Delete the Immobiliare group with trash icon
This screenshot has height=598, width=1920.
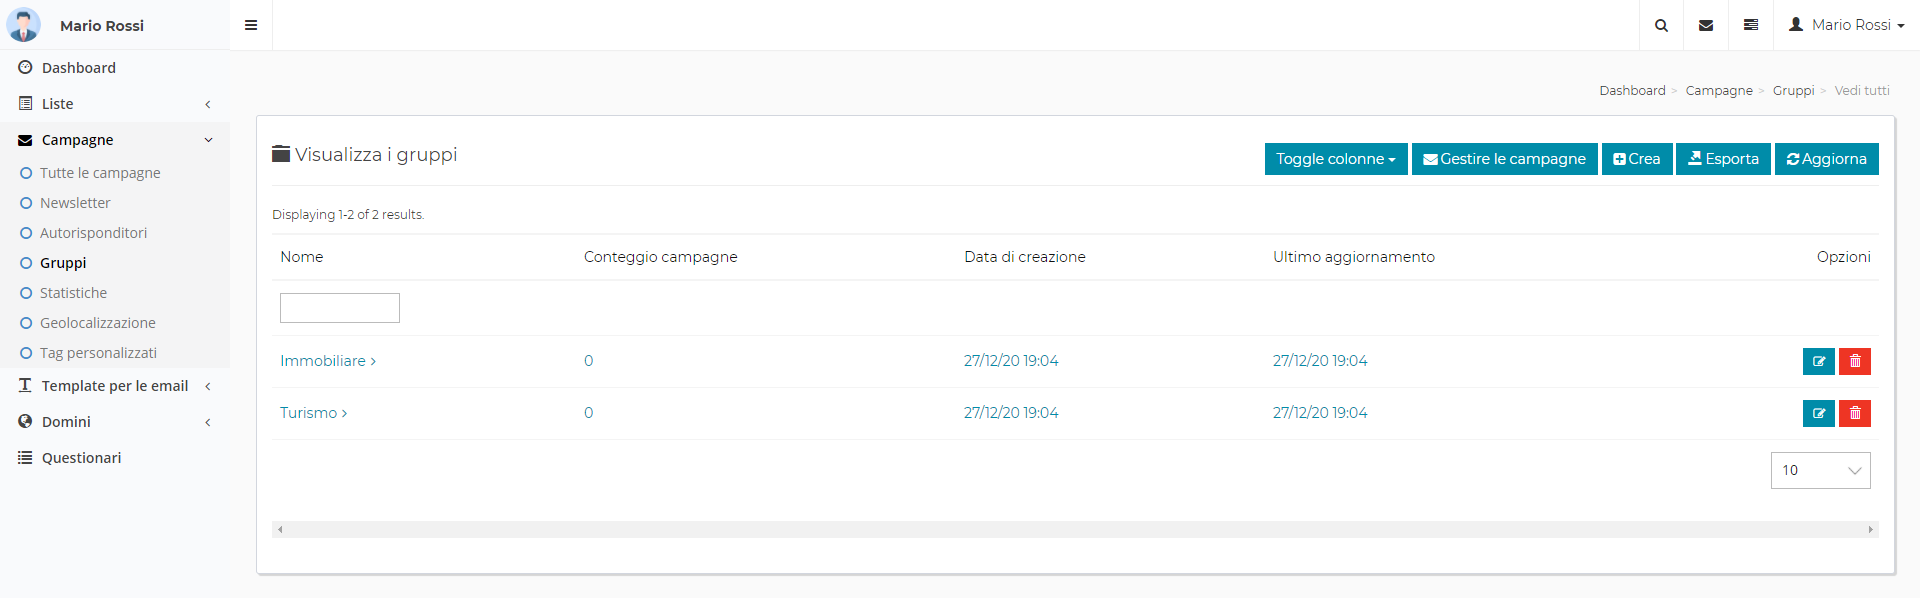tap(1855, 361)
